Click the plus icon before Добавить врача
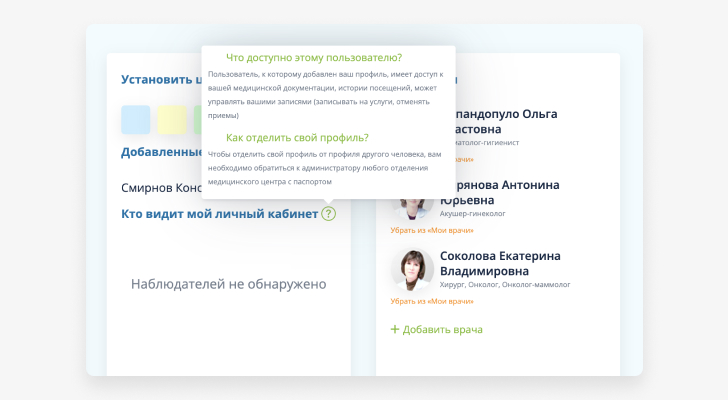This screenshot has width=728, height=400. [395, 329]
